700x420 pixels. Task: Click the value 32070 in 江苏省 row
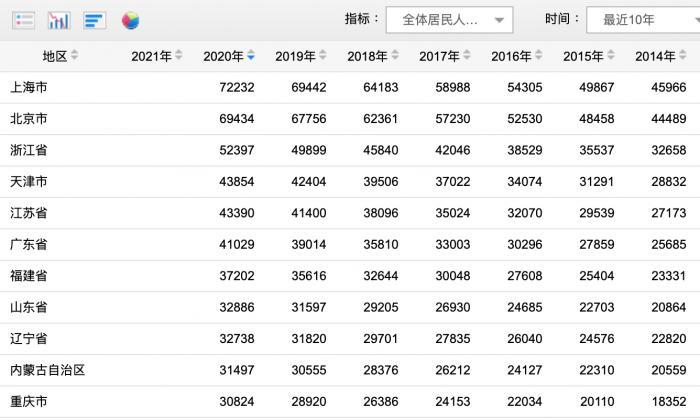pyautogui.click(x=525, y=213)
